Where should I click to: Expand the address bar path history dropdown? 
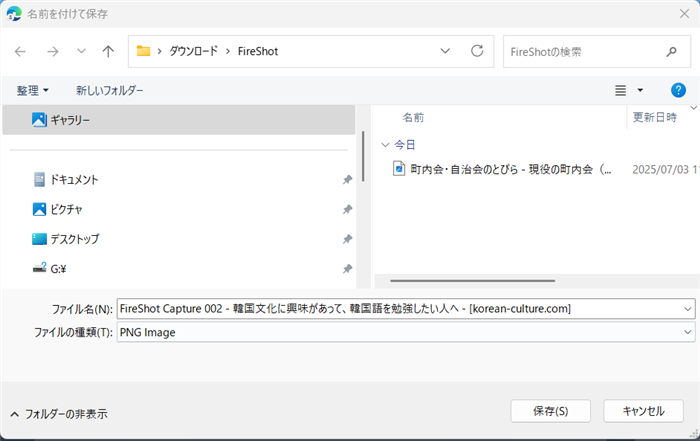click(x=445, y=50)
